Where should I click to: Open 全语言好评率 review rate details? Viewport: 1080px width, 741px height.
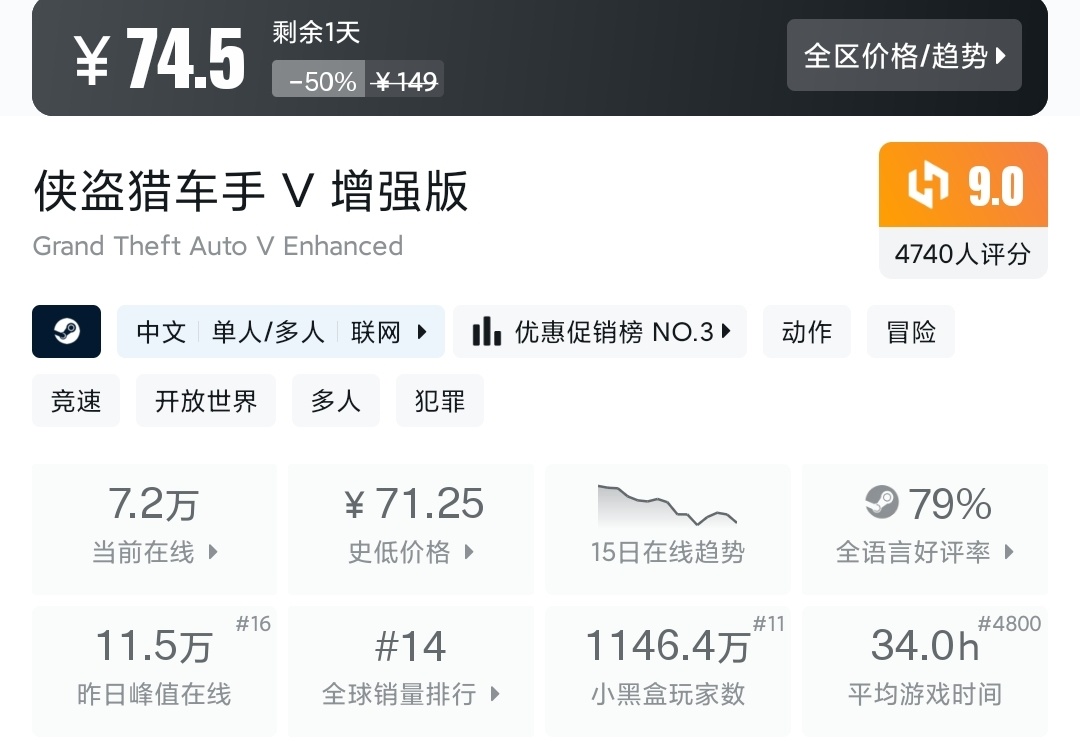pos(924,529)
